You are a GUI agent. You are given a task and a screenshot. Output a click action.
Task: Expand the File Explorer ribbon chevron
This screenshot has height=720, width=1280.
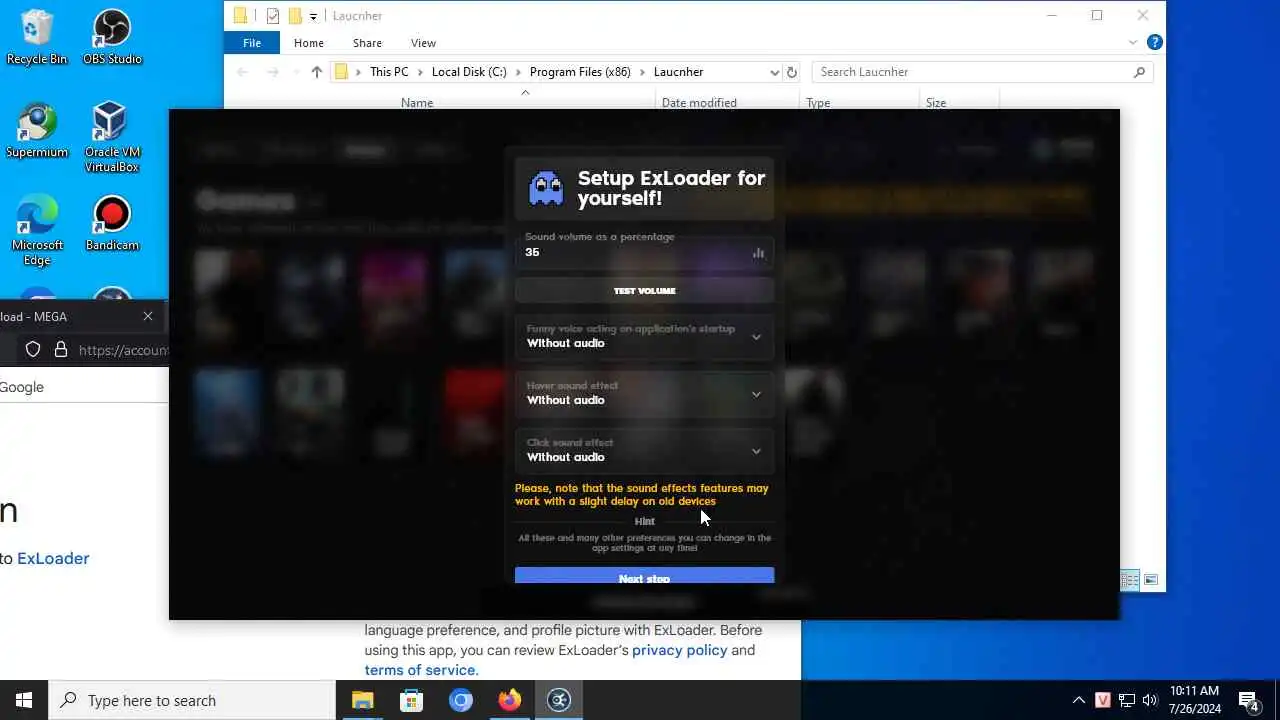tap(1133, 43)
